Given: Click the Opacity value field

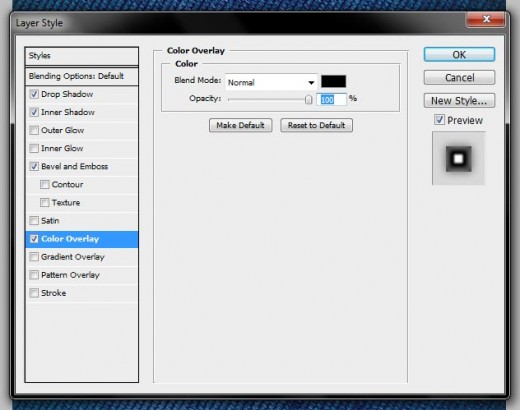Looking at the screenshot, I should coord(331,100).
